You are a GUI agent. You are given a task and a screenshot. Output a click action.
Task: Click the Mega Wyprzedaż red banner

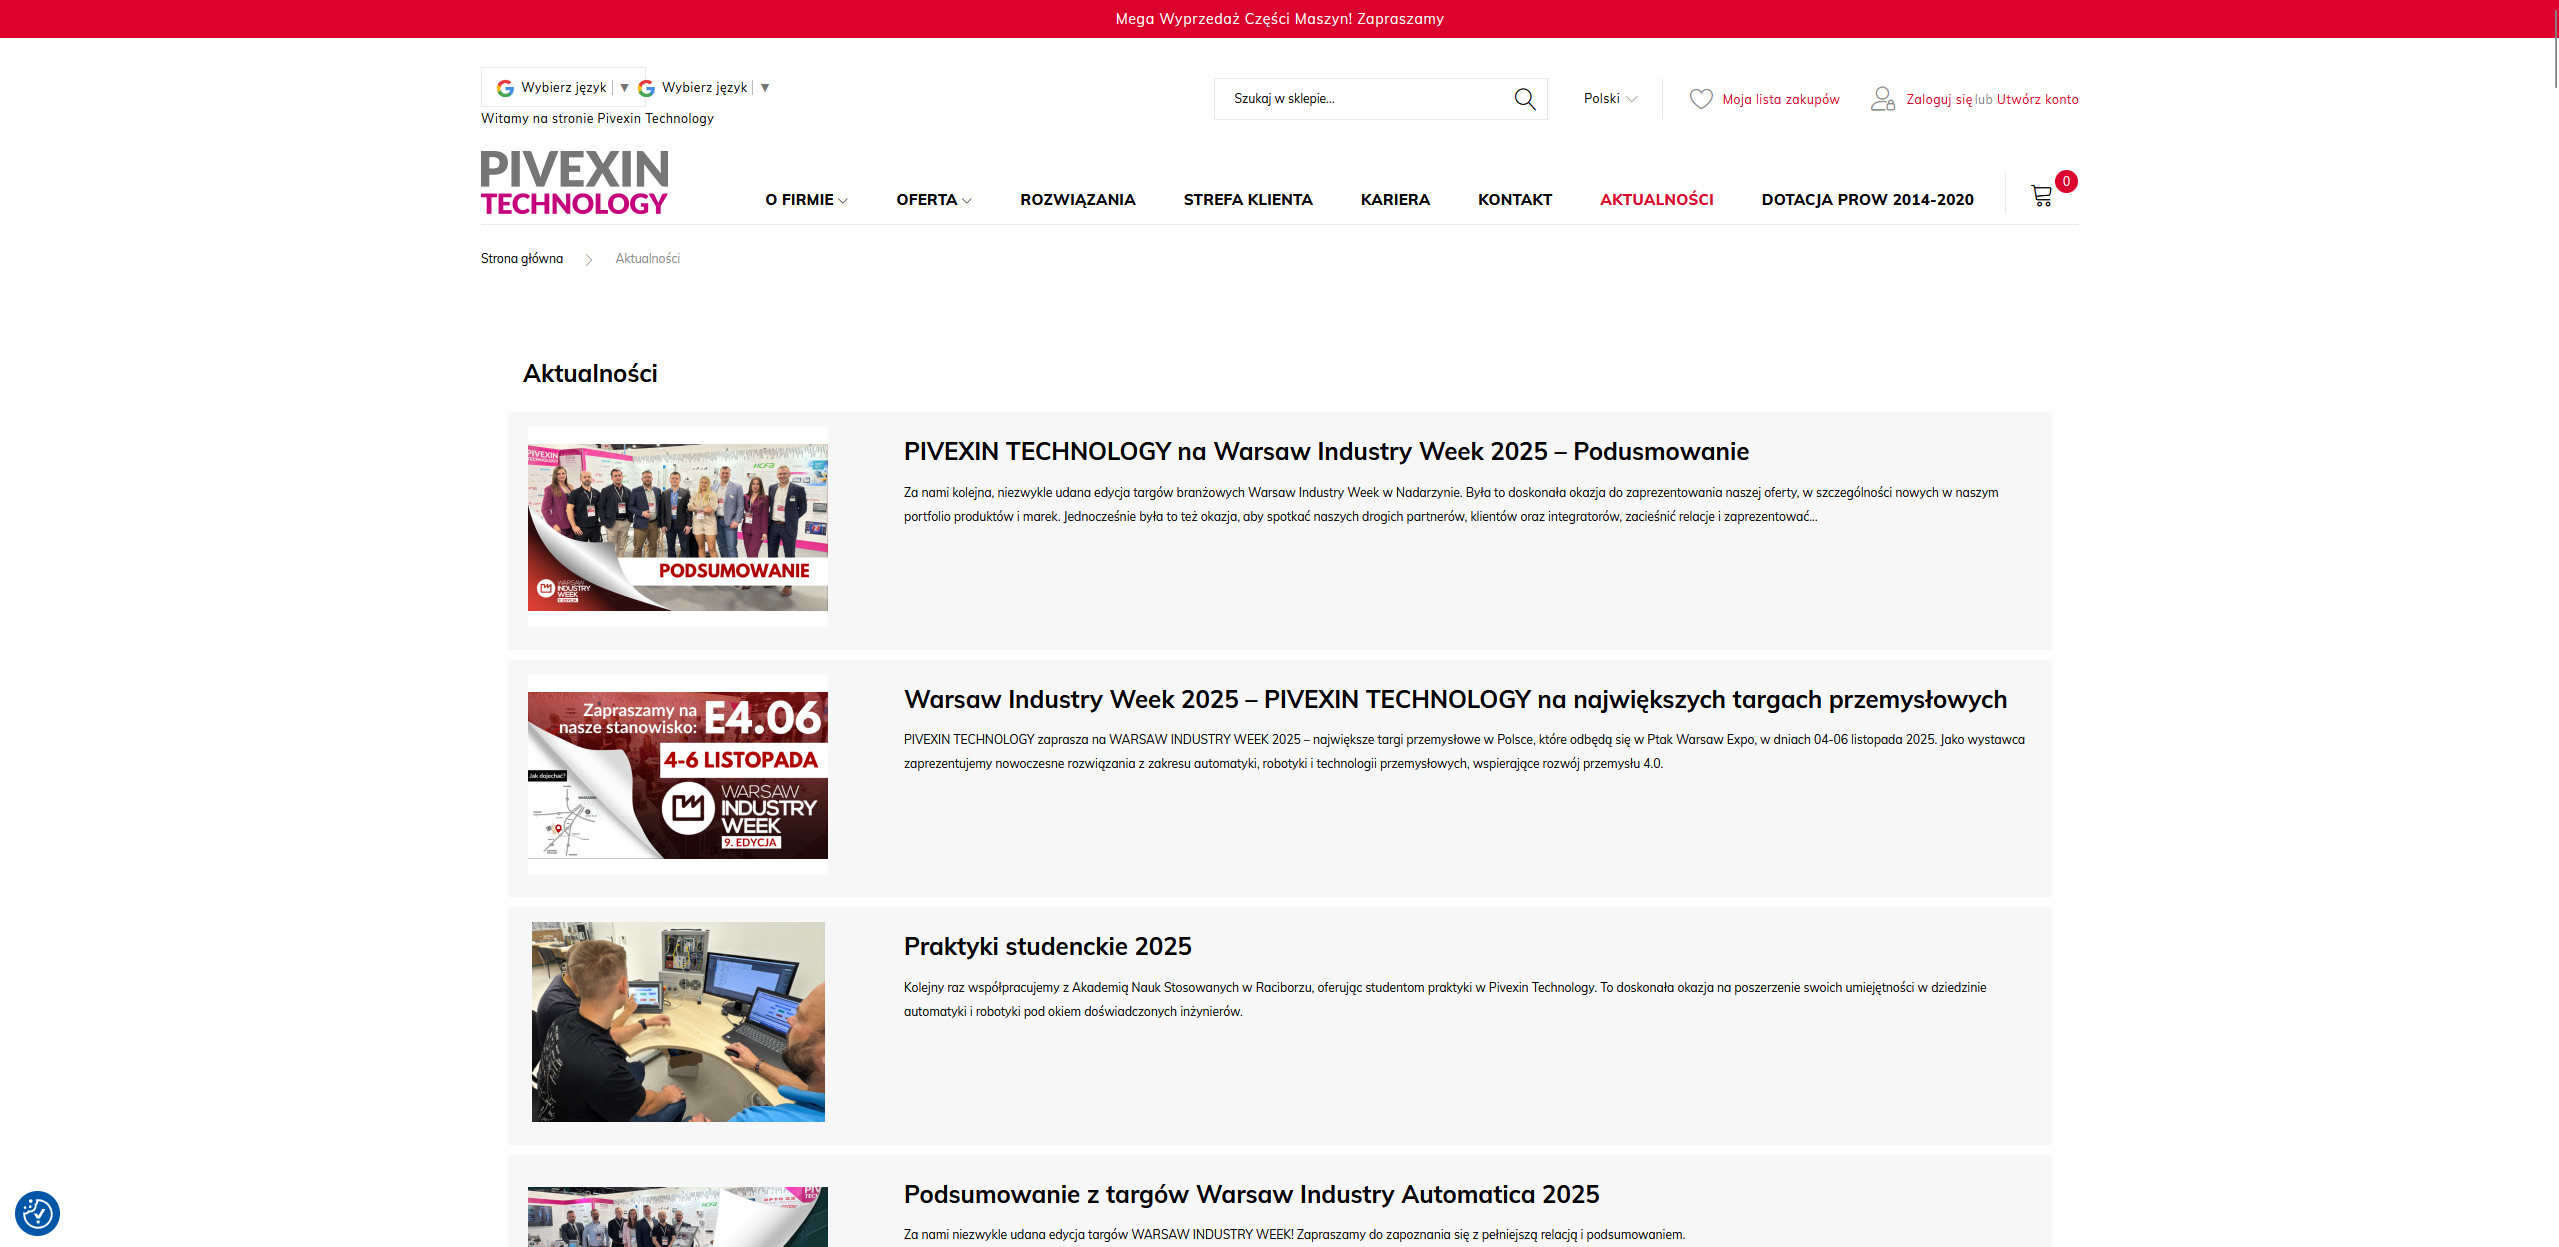(1279, 19)
